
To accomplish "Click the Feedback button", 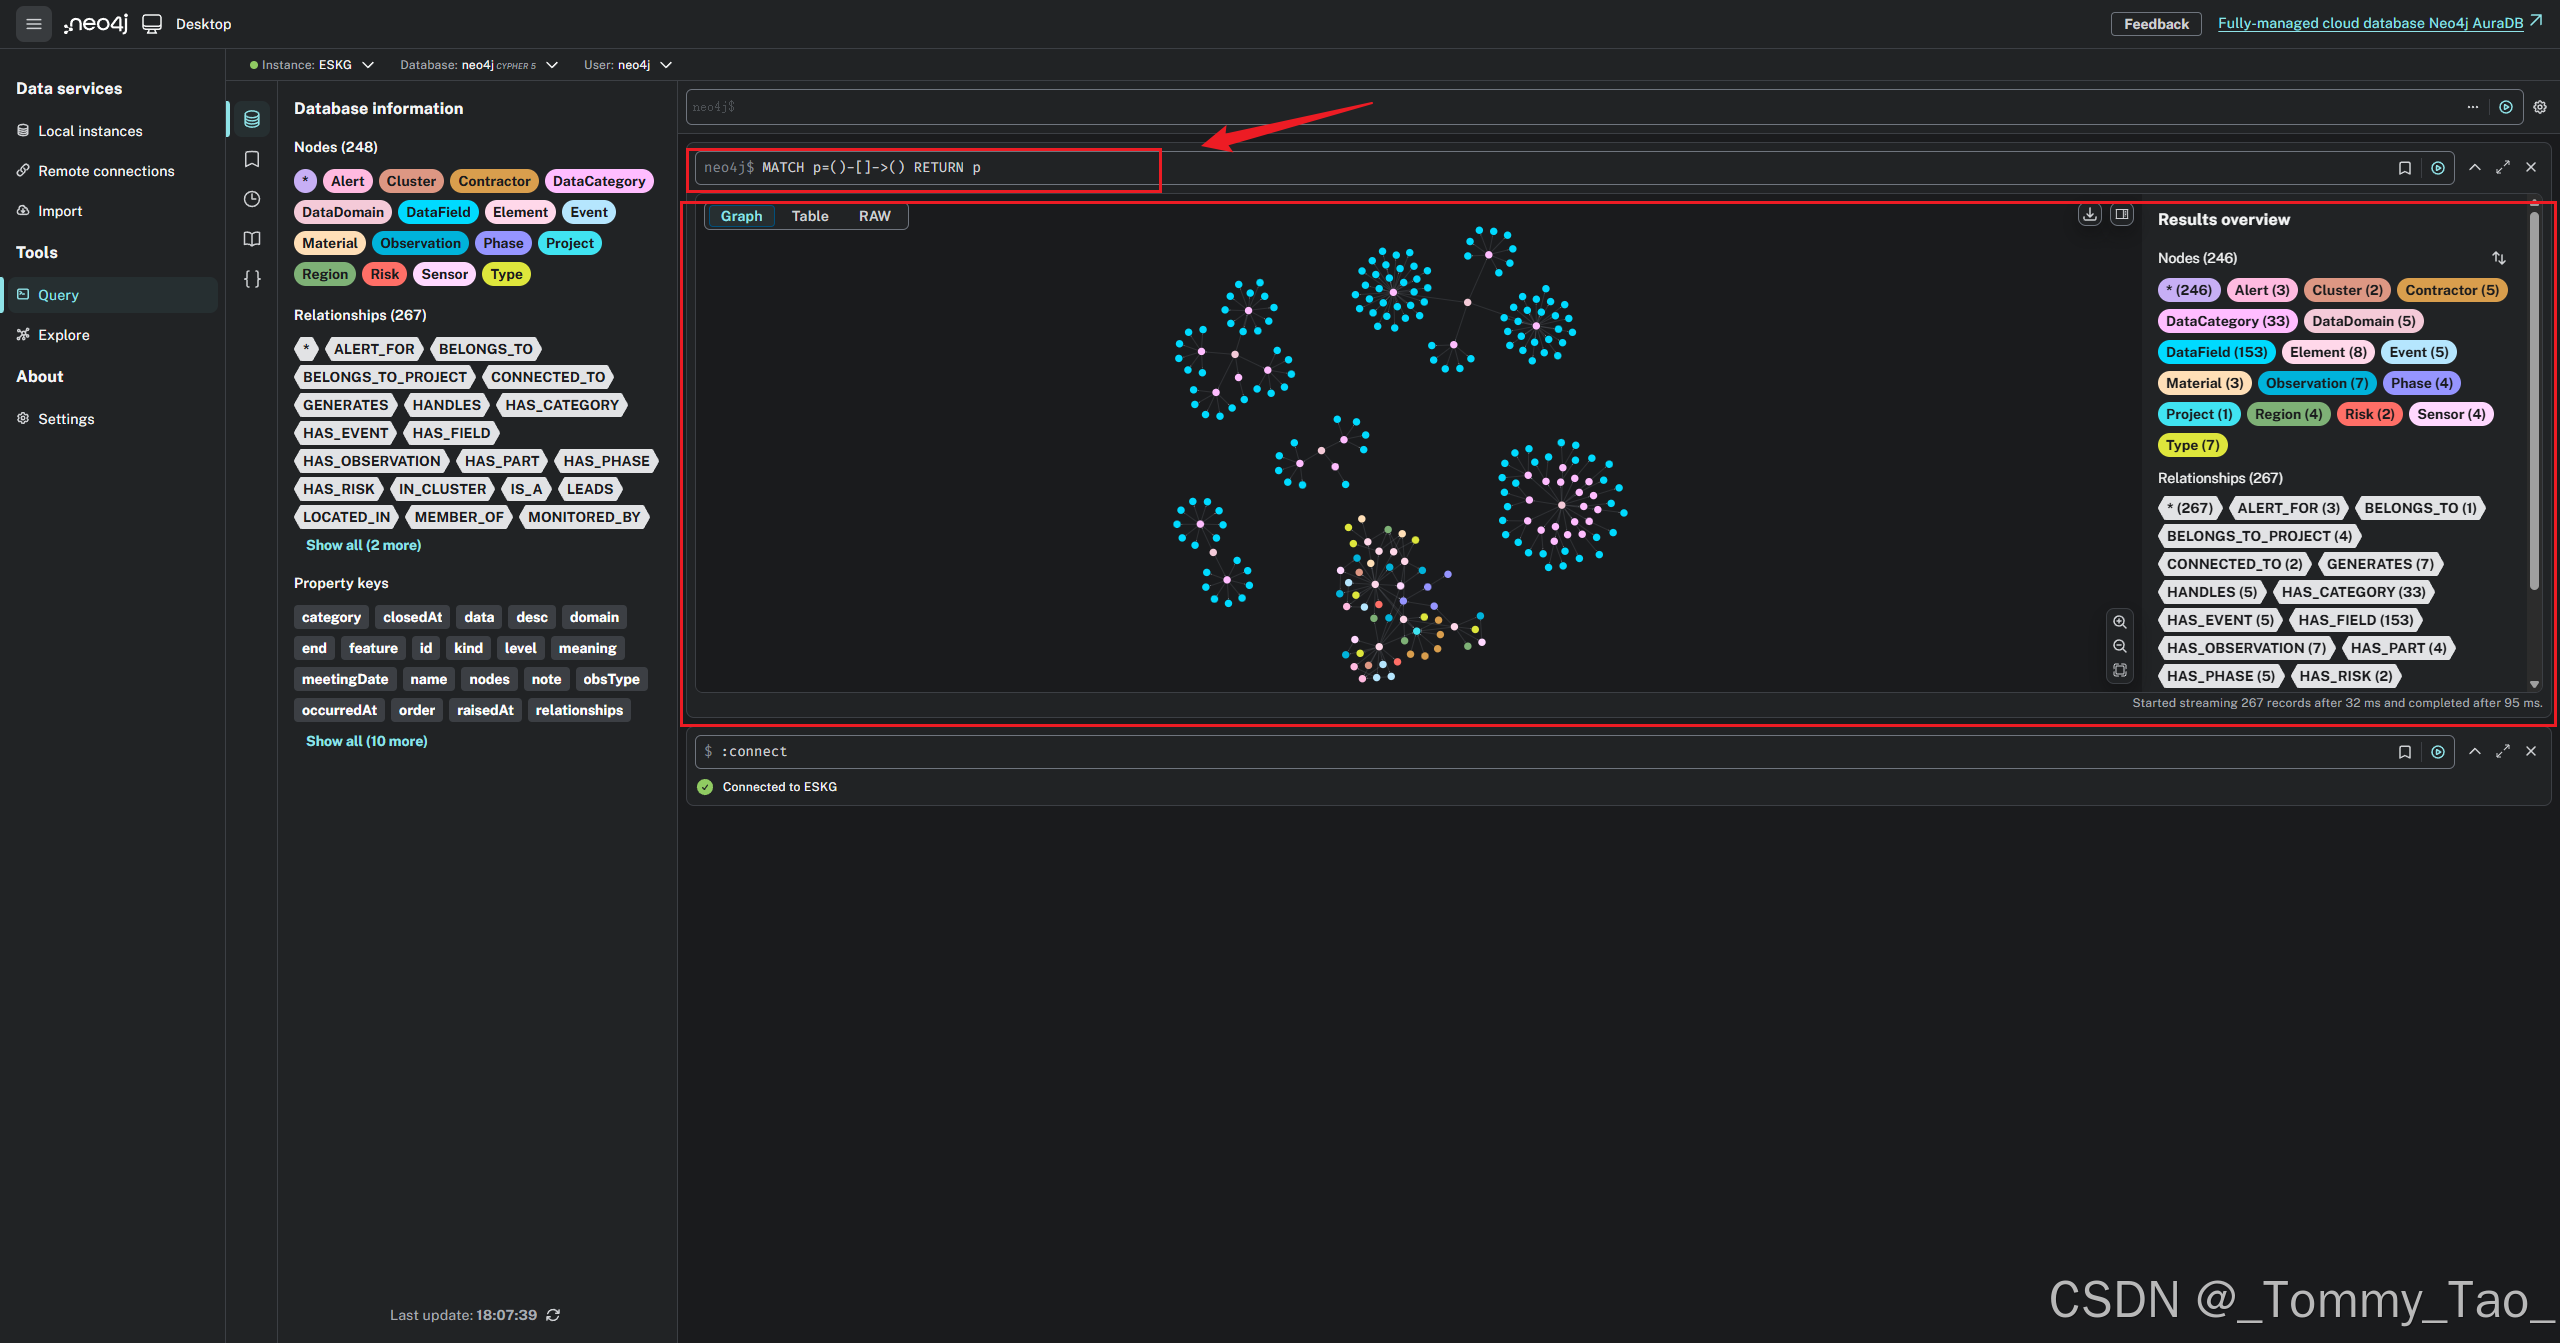I will [2156, 23].
